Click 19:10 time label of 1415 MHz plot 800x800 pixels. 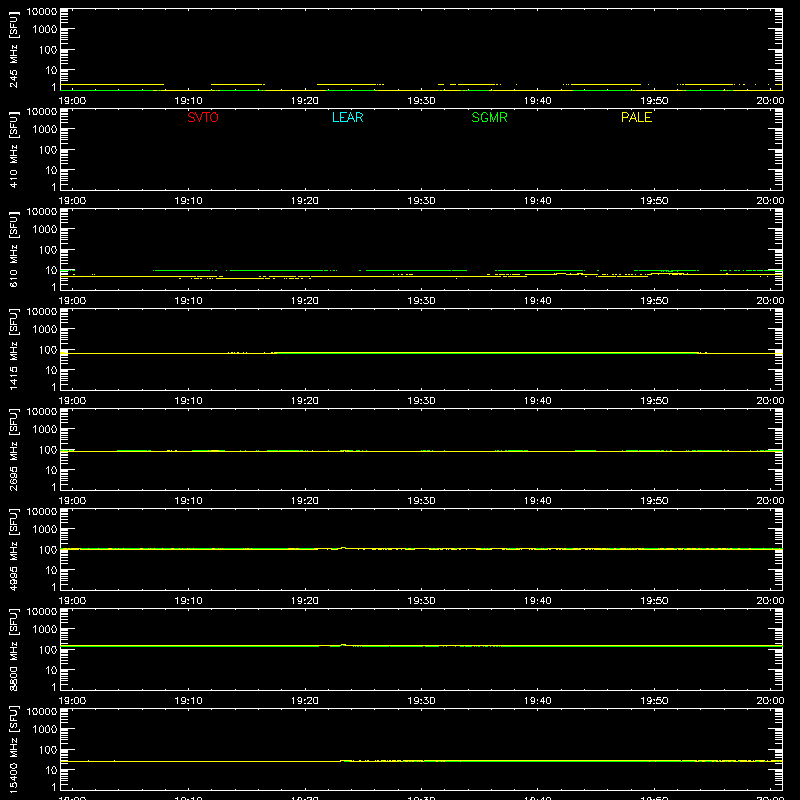coord(188,401)
